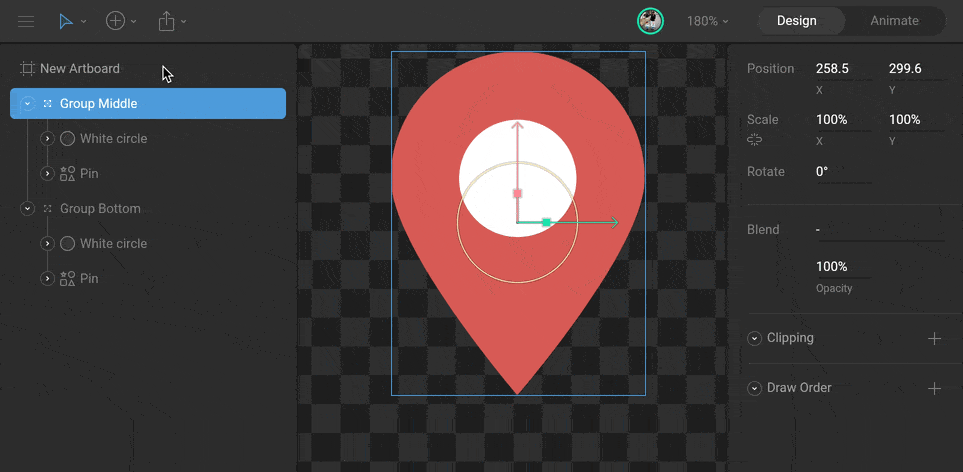963x472 pixels.
Task: Click the user avatar icon
Action: pos(650,21)
